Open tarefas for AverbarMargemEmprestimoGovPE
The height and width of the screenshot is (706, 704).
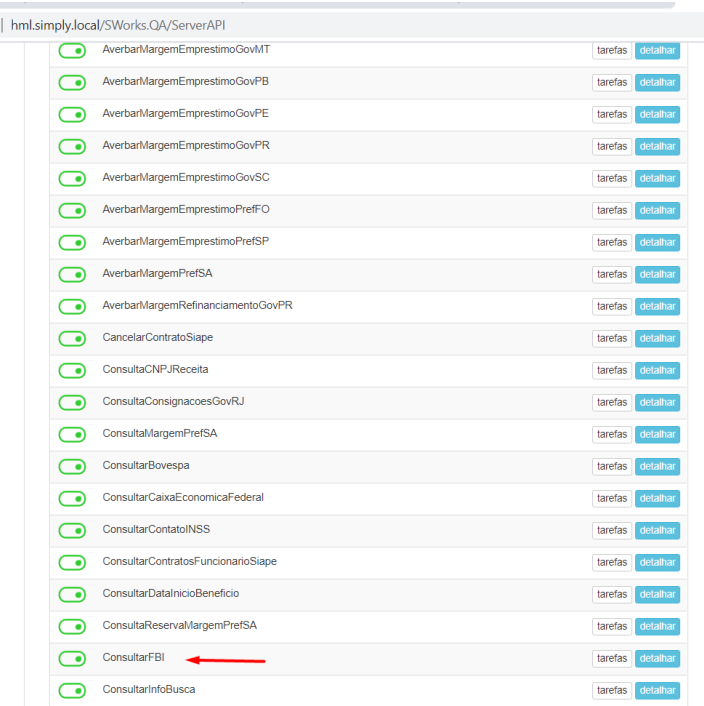612,114
